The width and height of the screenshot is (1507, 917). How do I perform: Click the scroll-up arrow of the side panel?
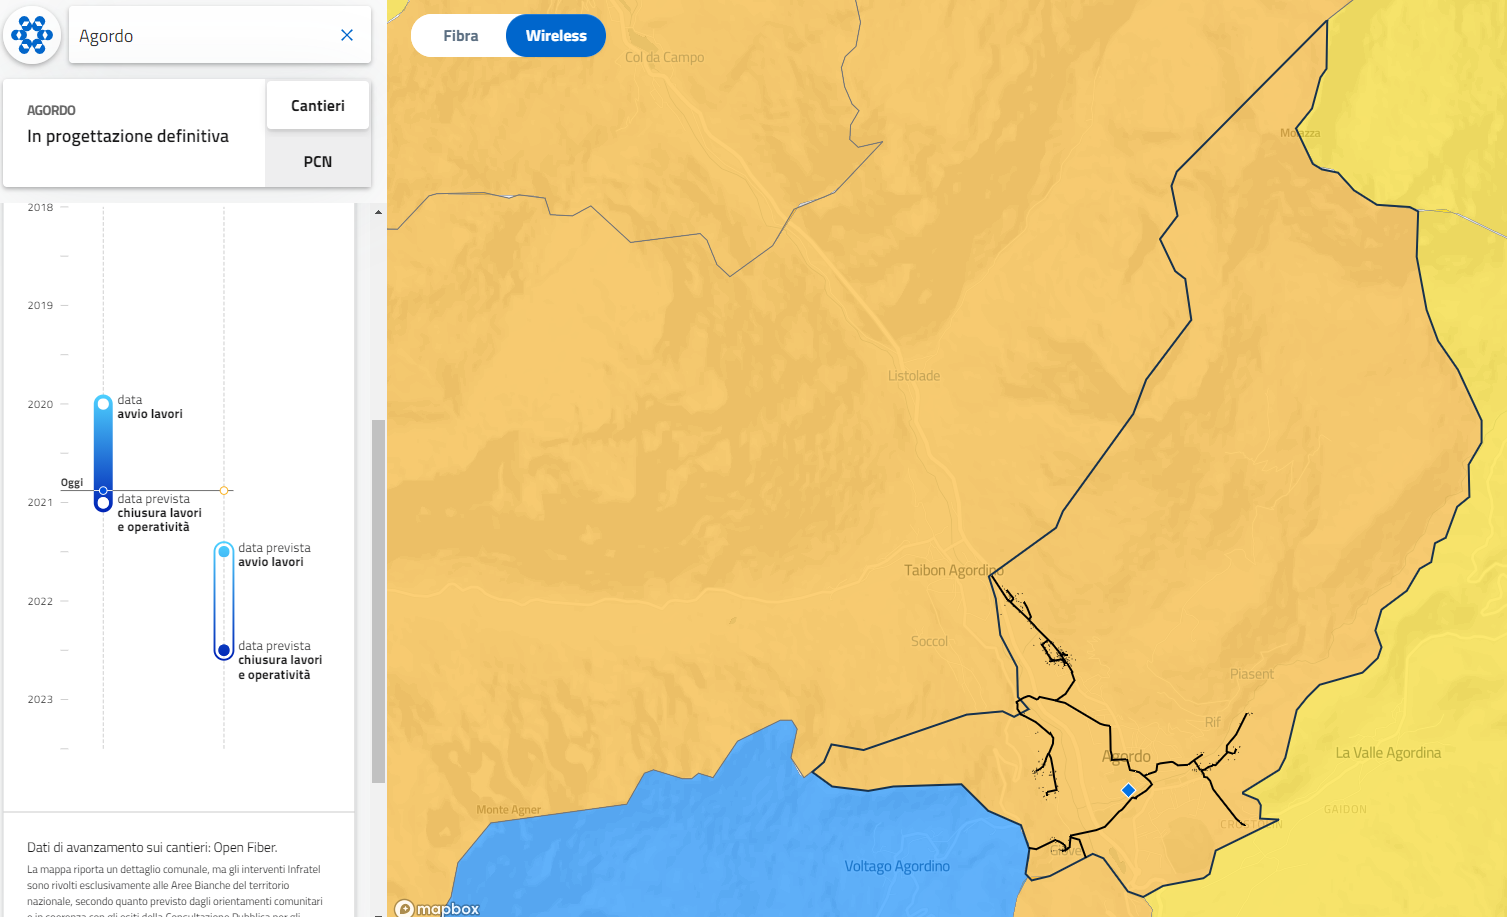(378, 212)
